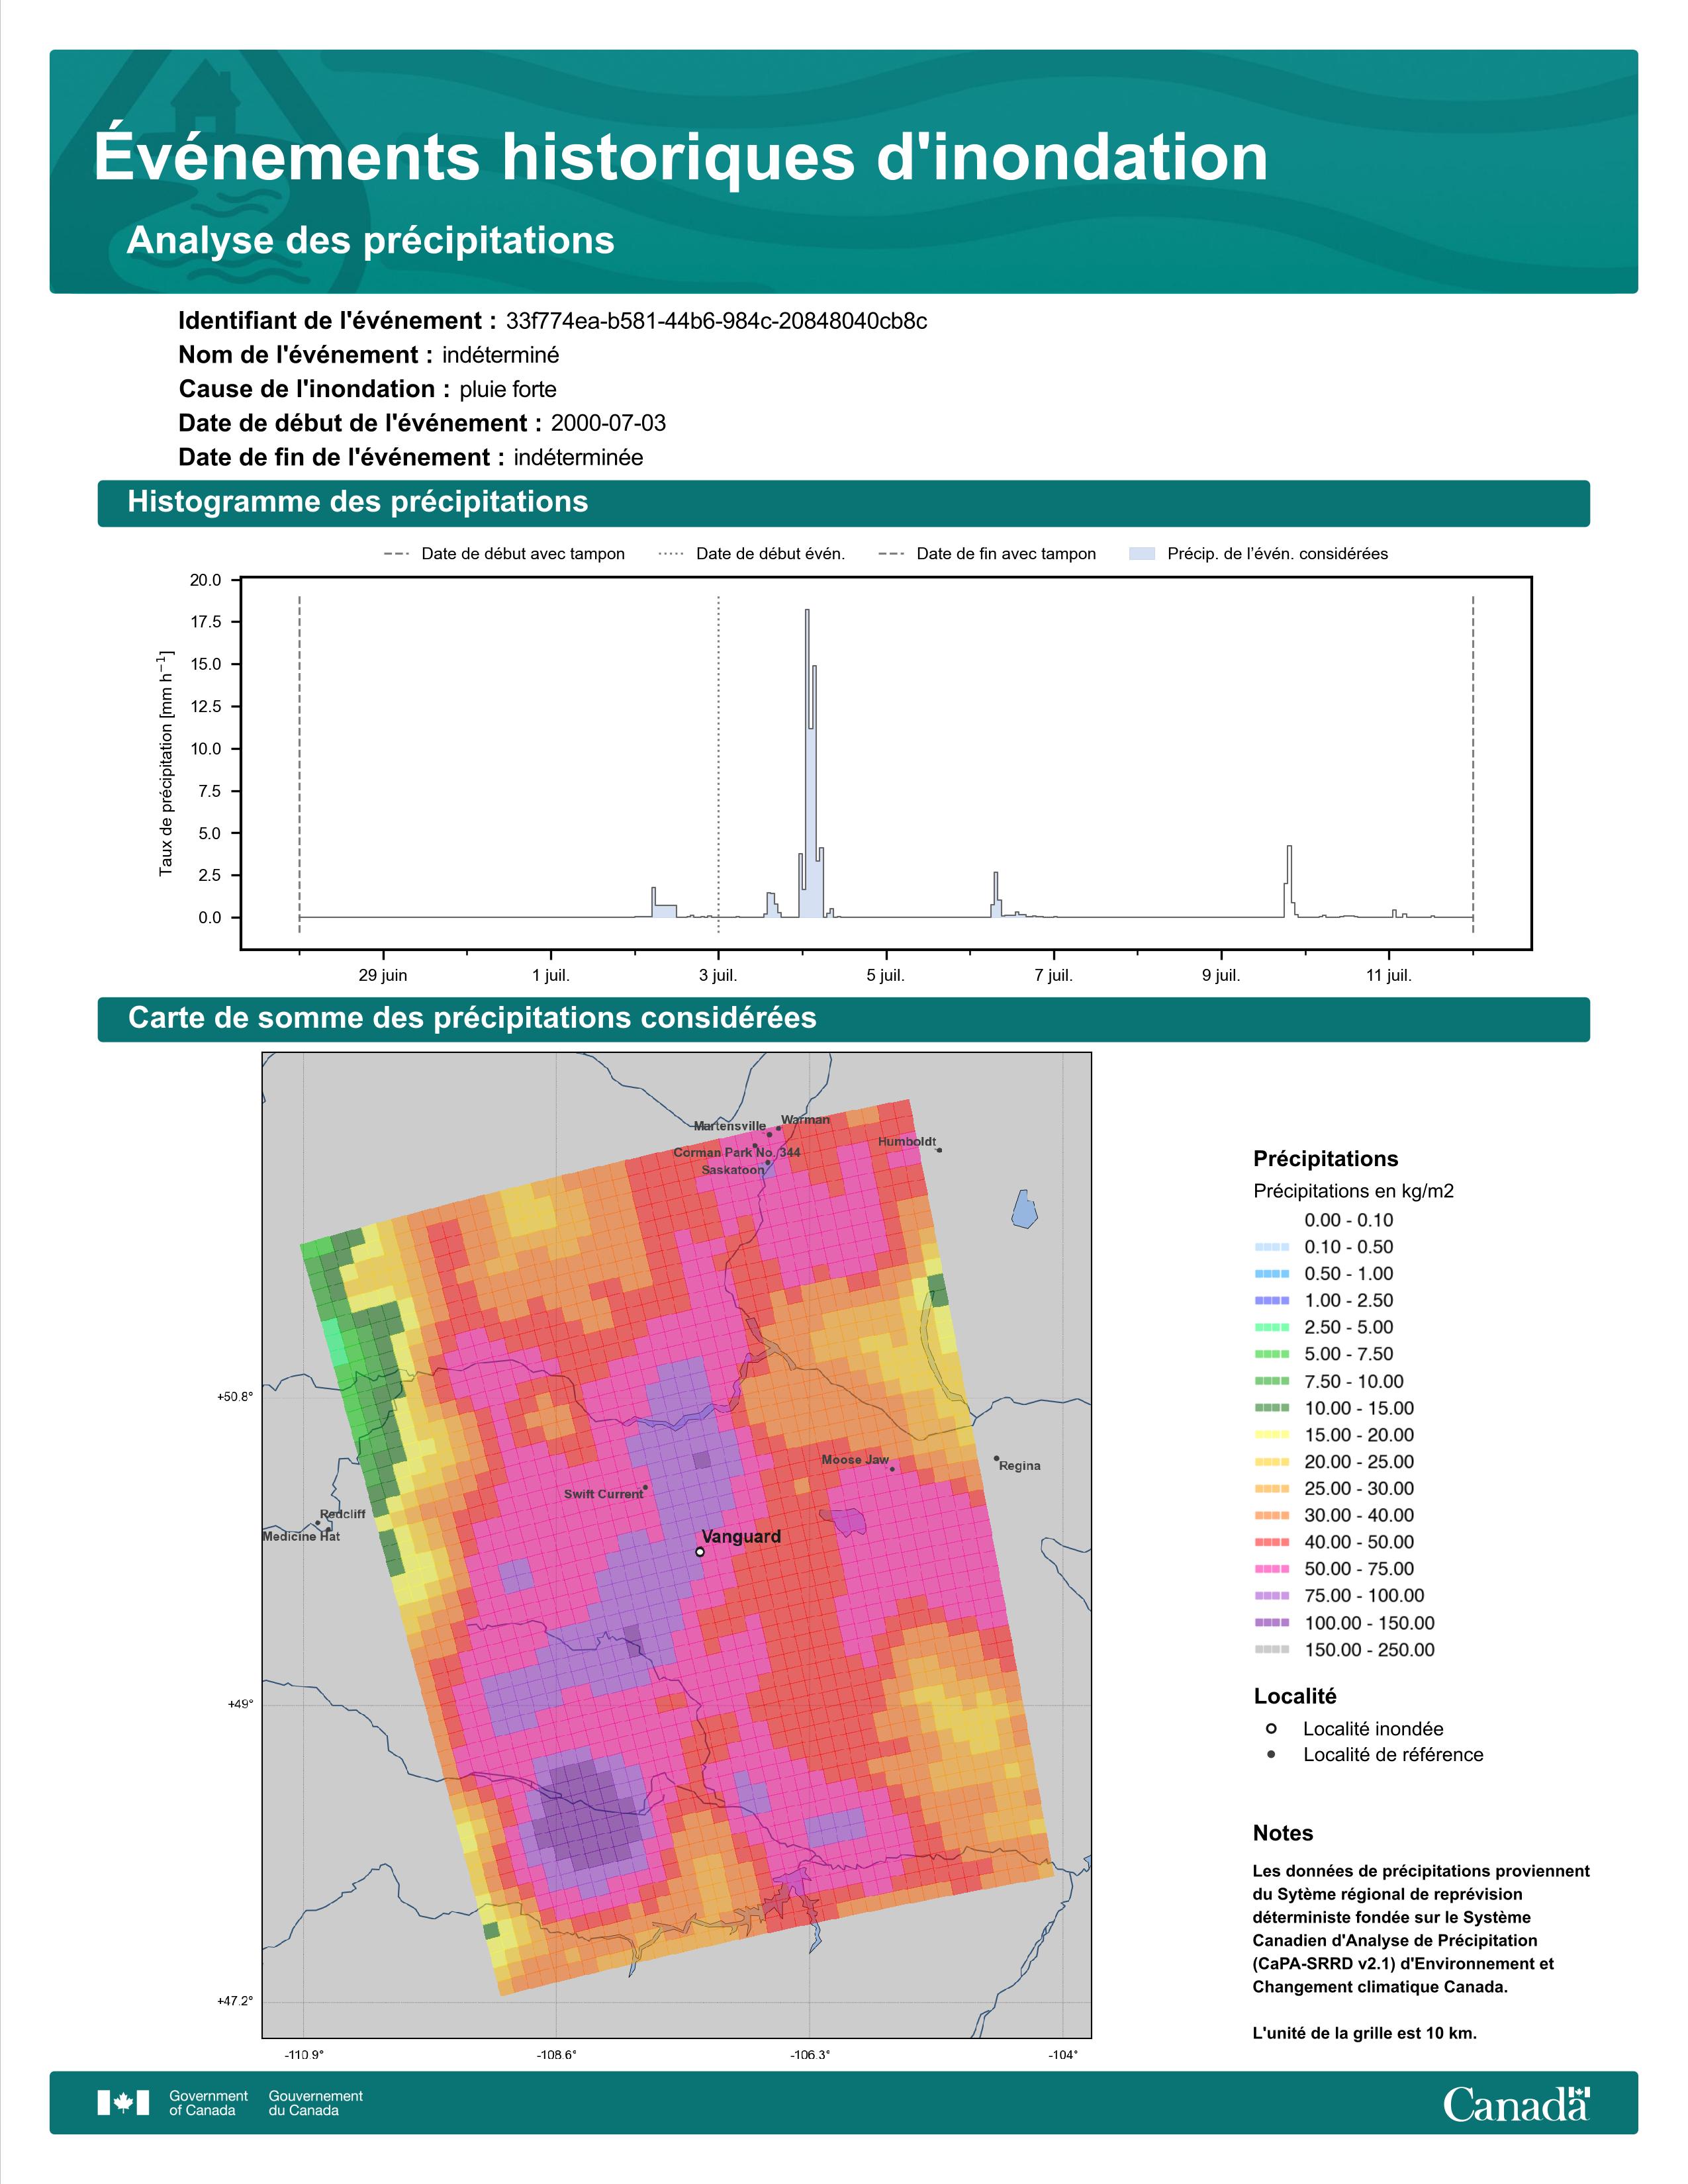
Task: Click the 2.50 - 5.00 green legend swatch
Action: (1271, 1327)
